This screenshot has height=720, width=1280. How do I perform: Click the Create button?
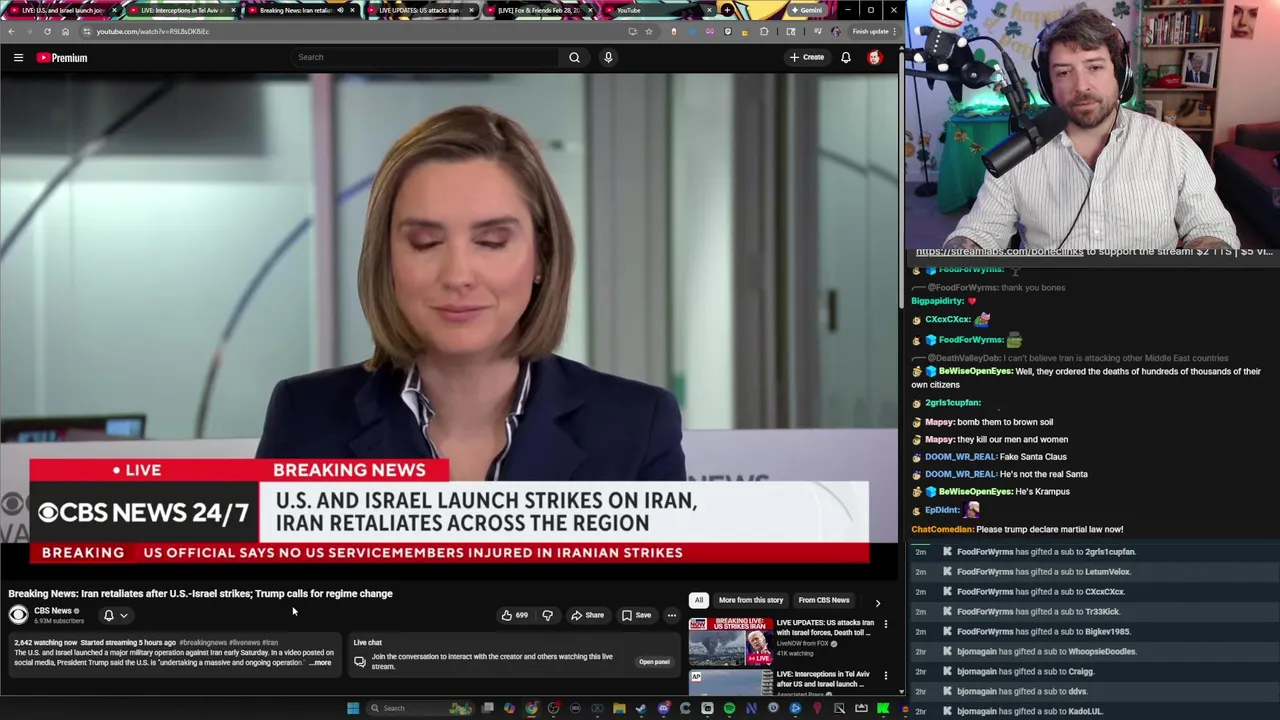[x=807, y=57]
